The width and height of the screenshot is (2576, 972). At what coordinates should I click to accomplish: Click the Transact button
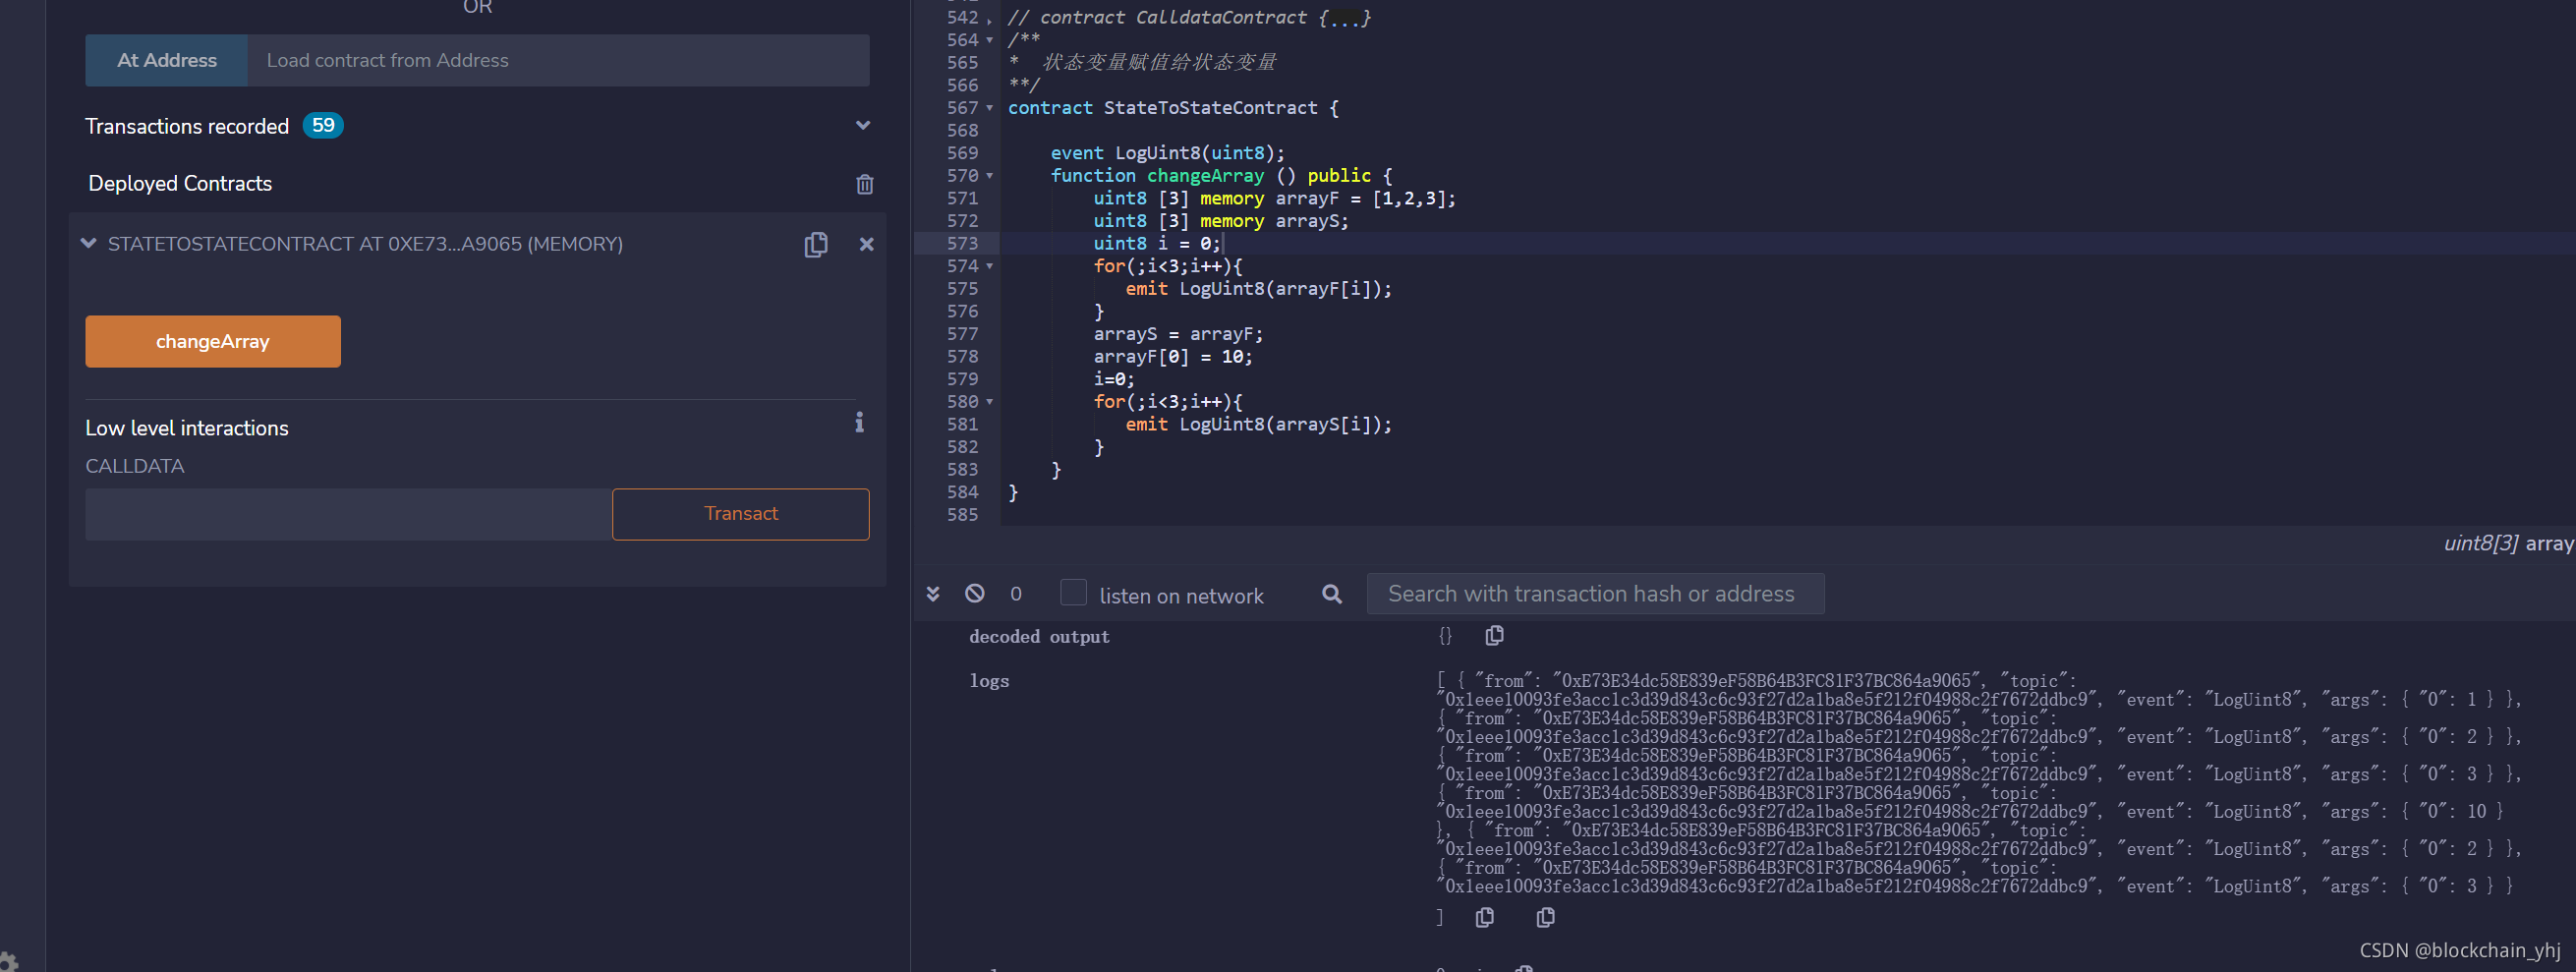(x=741, y=514)
